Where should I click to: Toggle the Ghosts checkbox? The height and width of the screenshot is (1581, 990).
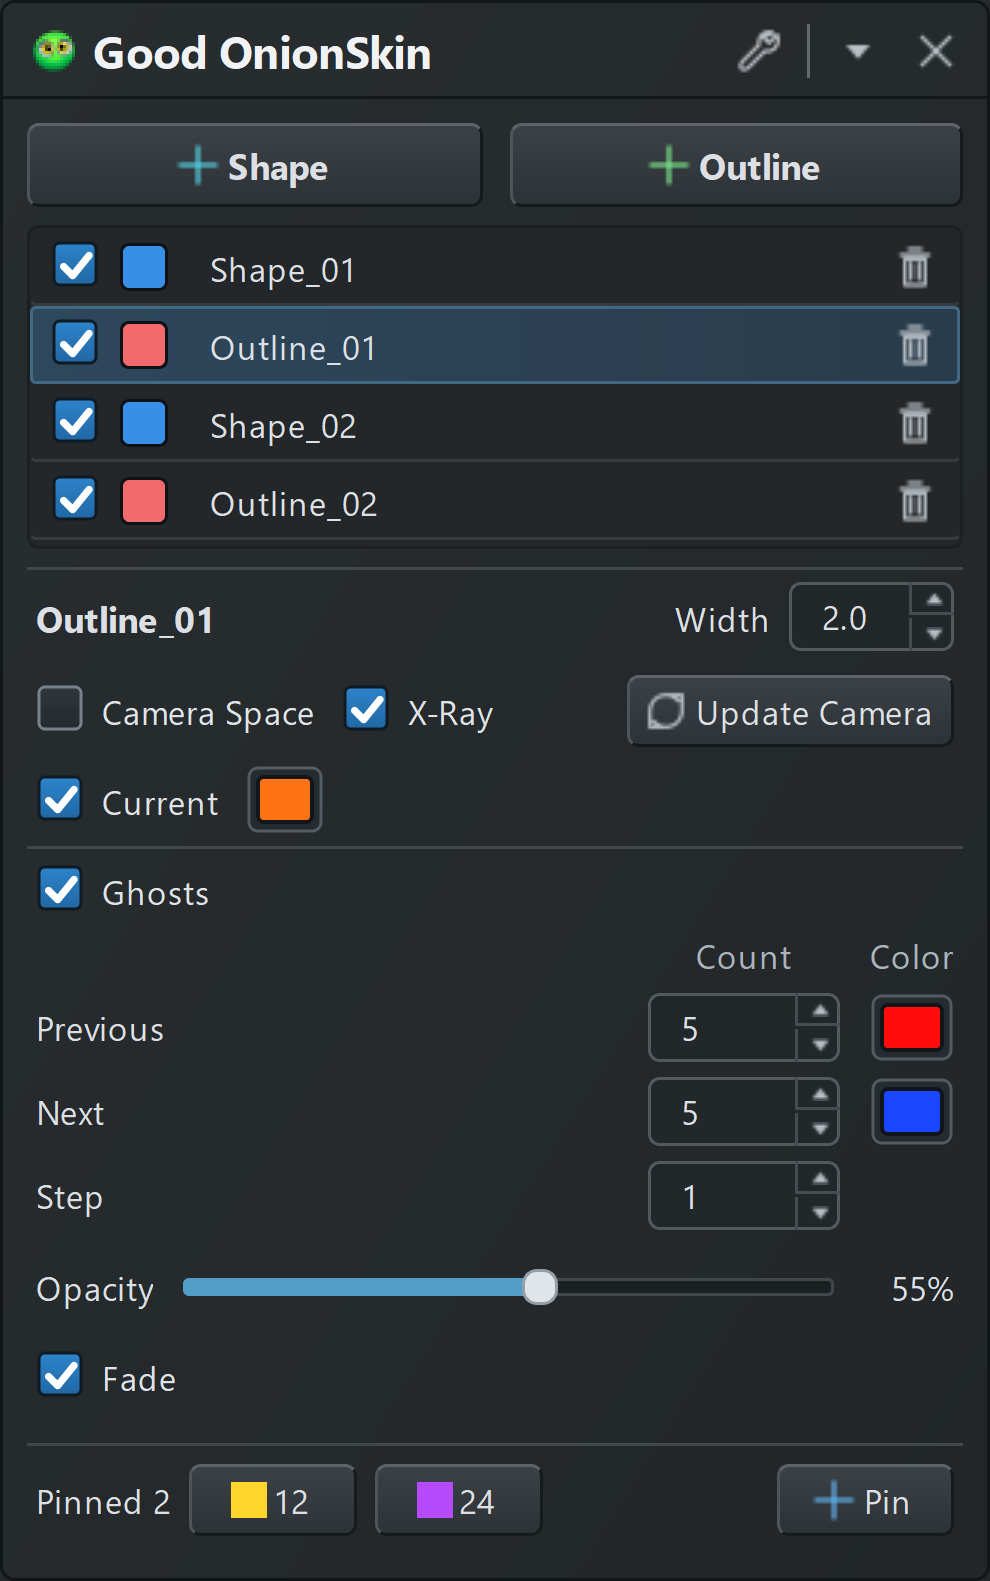pos(60,888)
